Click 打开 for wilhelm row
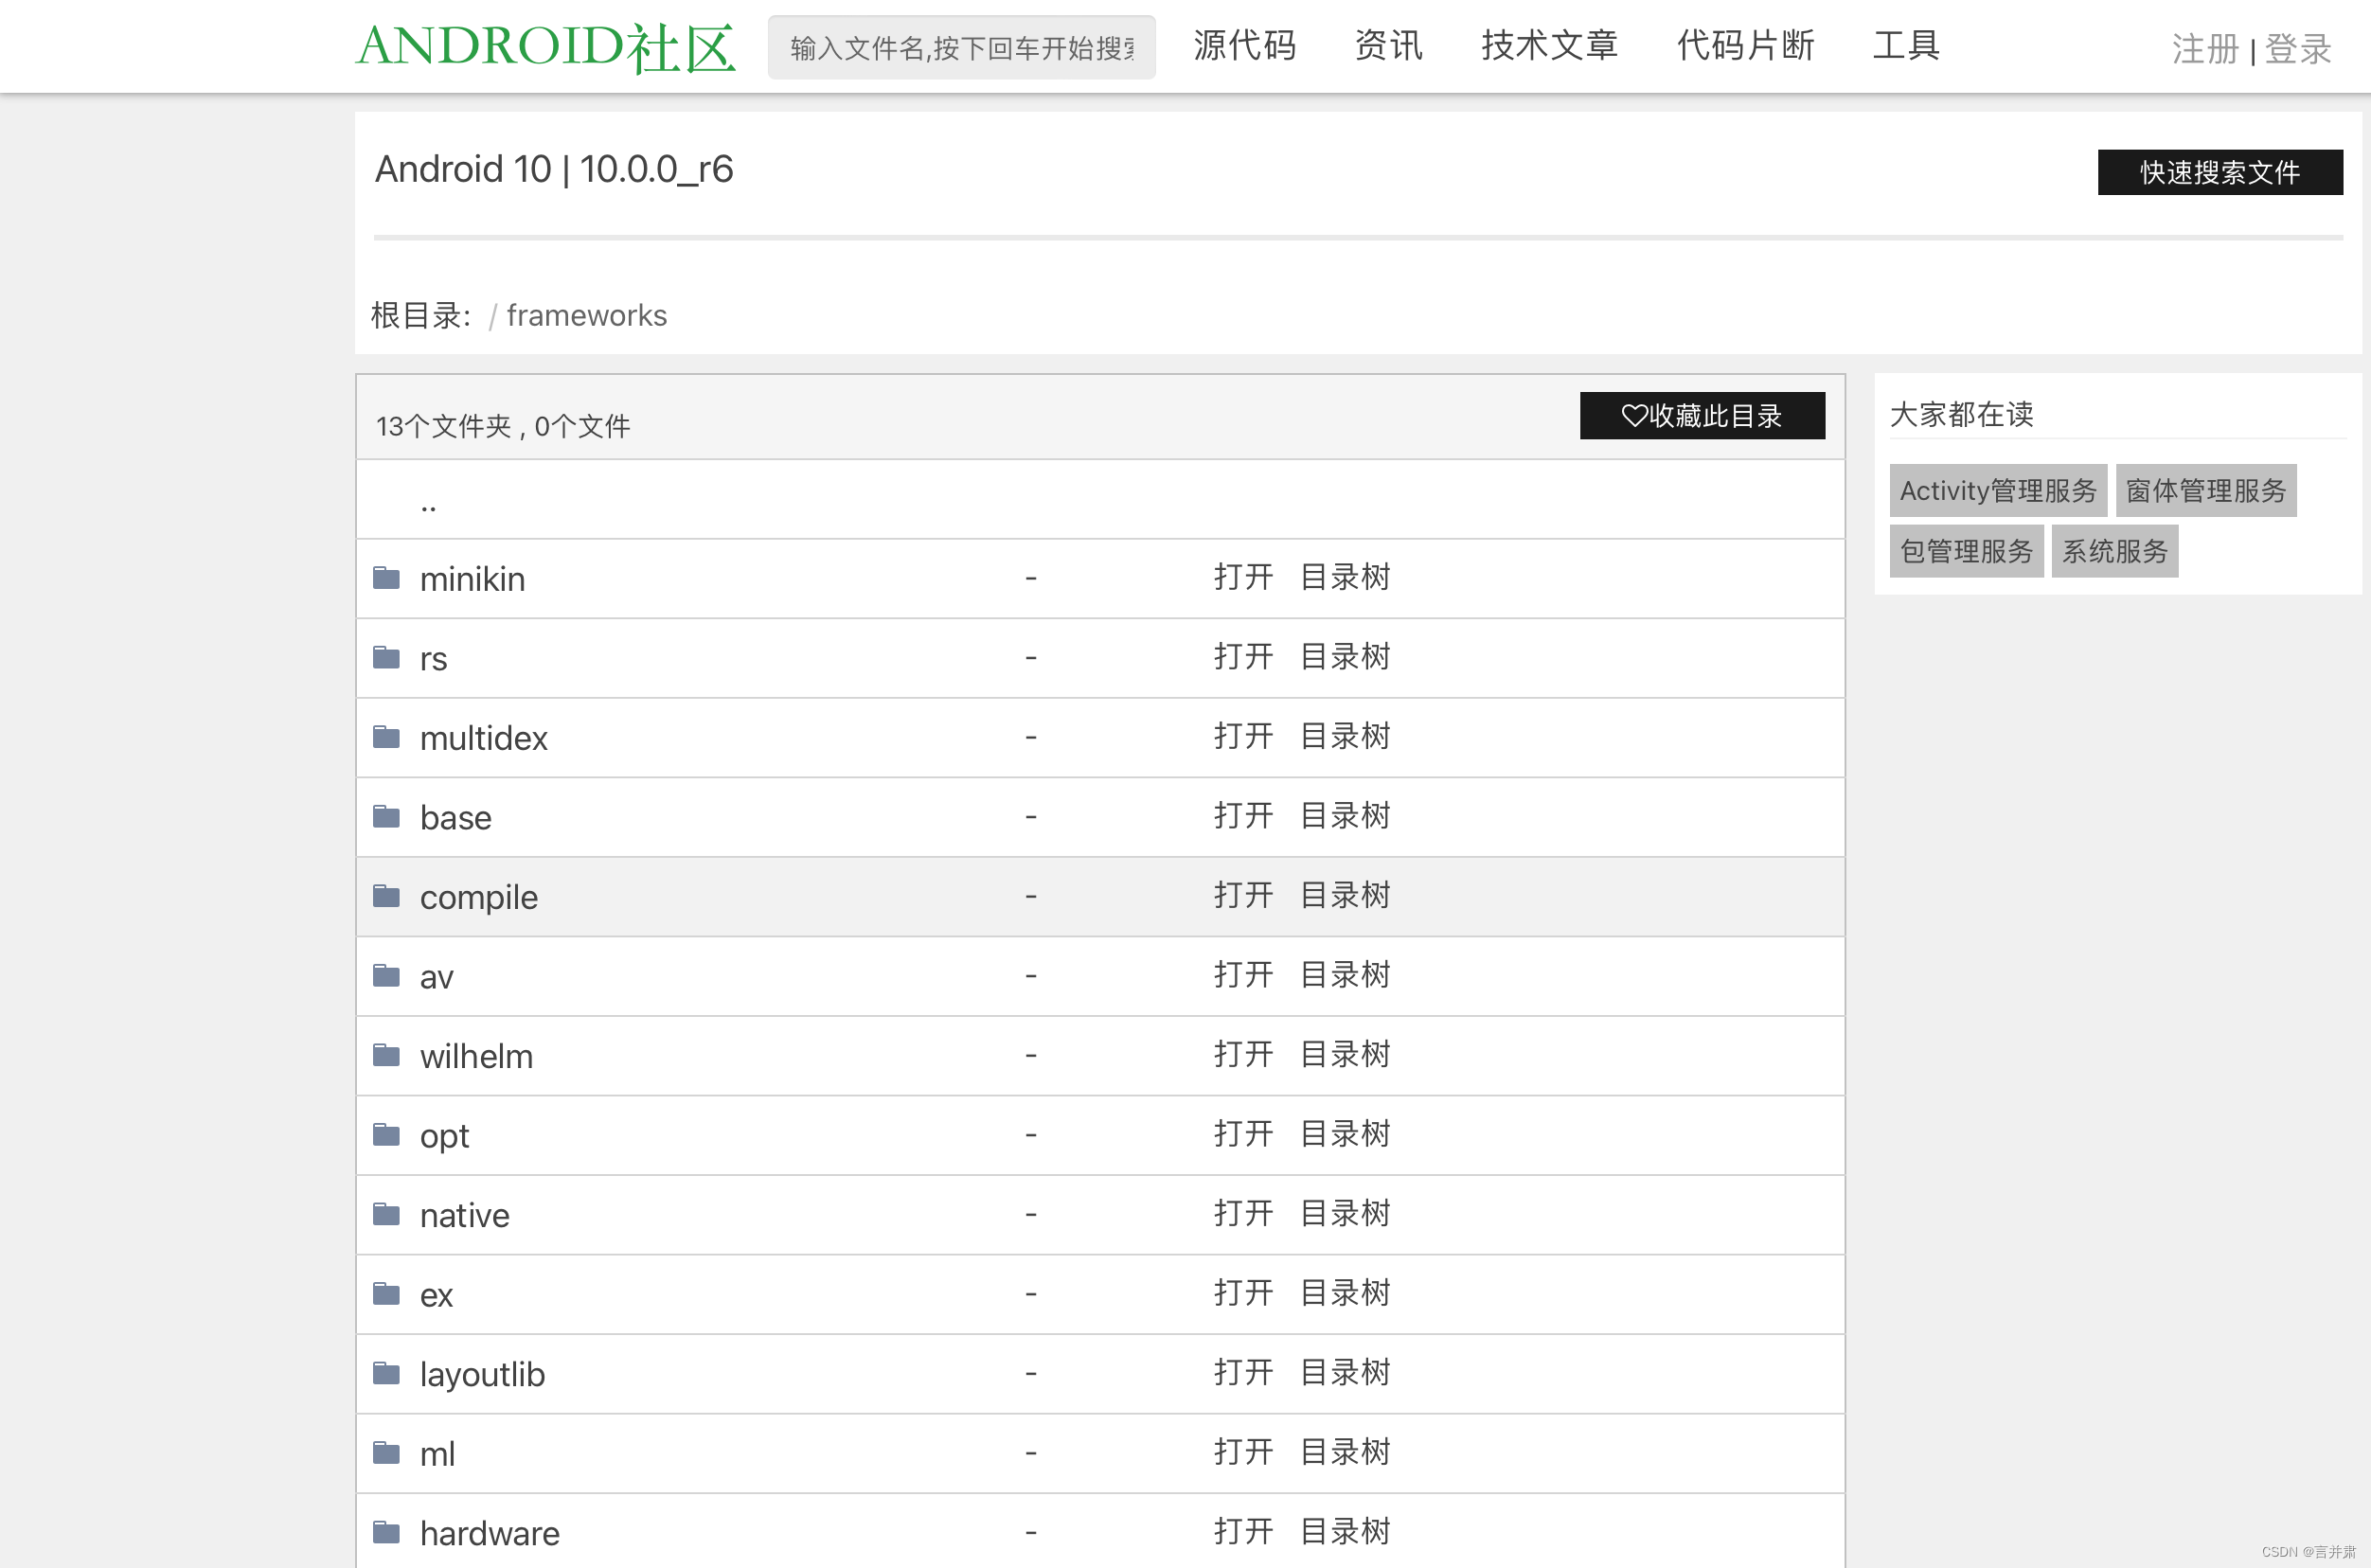This screenshot has height=1568, width=2371. pyautogui.click(x=1243, y=1054)
